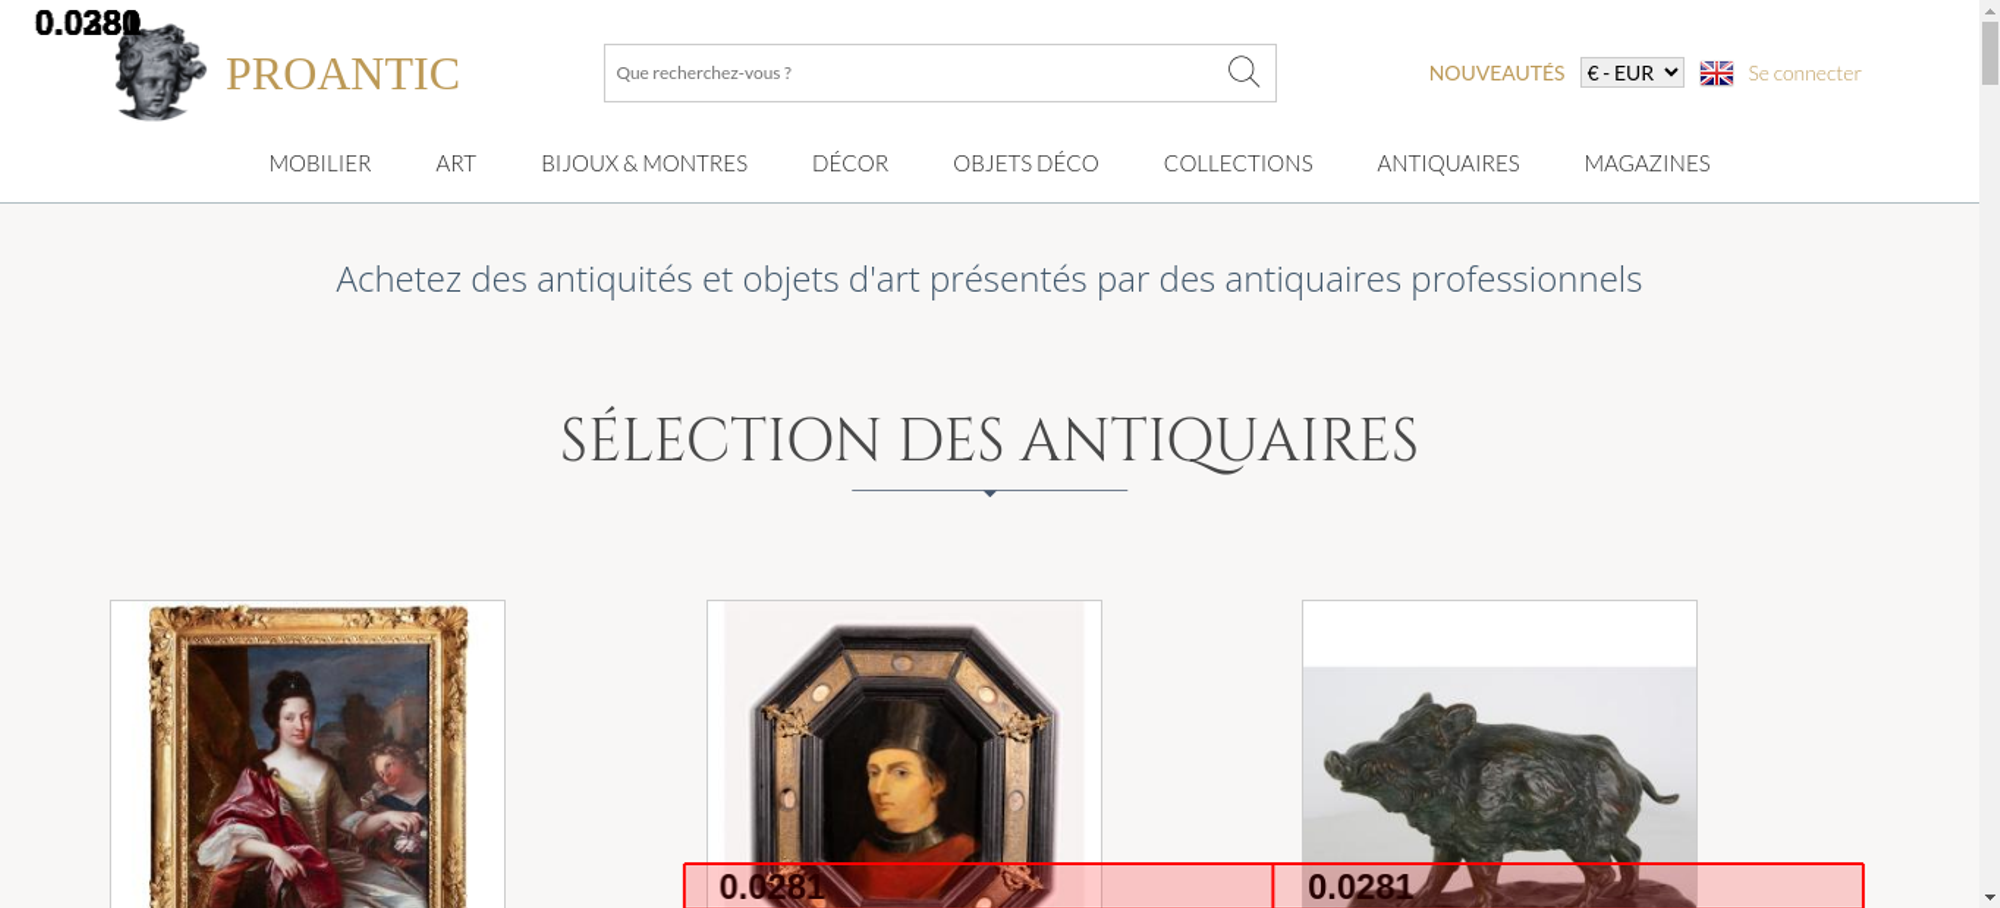Screen dimensions: 2000x908
Task: Go to the Antiquaires menu
Action: point(1447,163)
